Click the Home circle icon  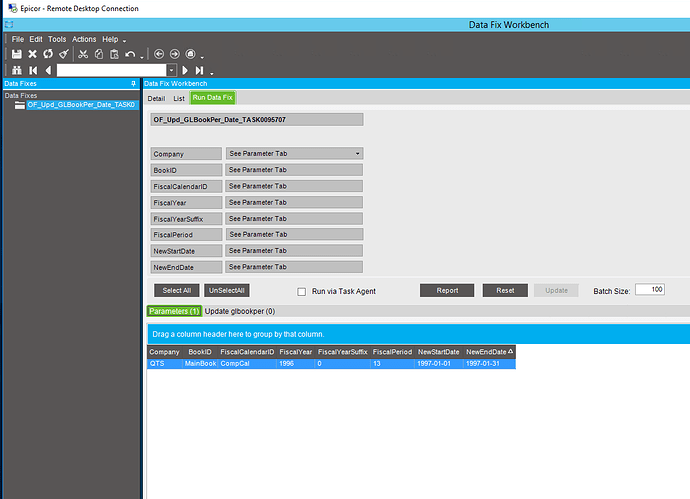click(191, 54)
